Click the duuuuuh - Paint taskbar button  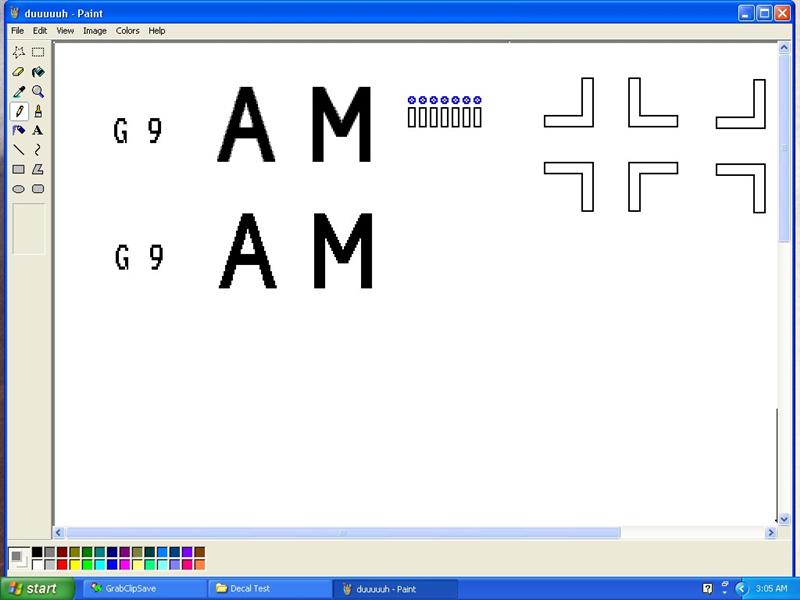(x=395, y=588)
